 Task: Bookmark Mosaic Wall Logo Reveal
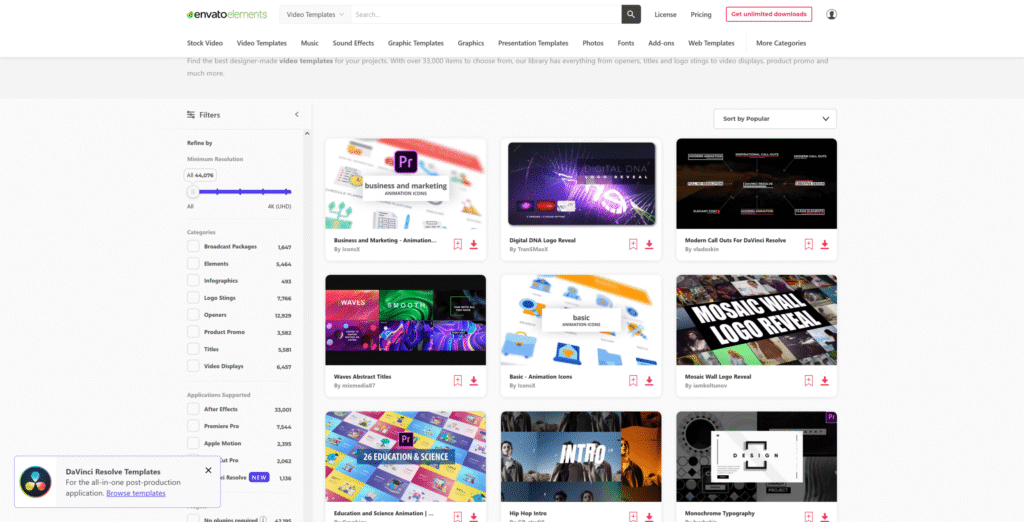click(x=808, y=381)
